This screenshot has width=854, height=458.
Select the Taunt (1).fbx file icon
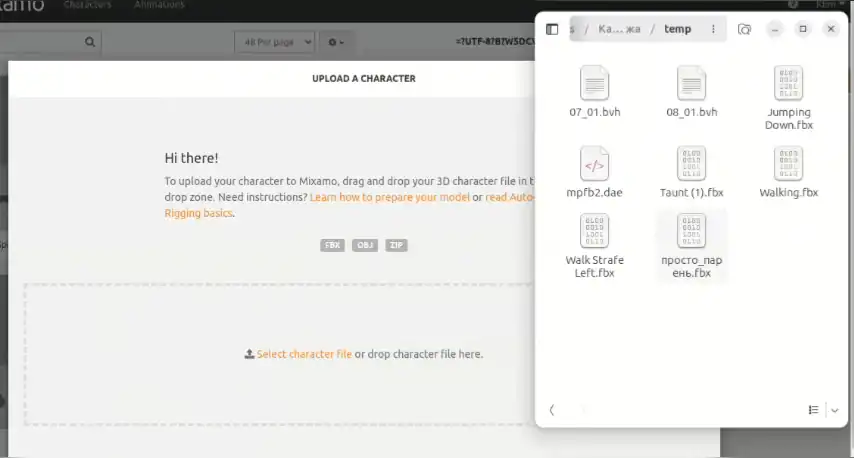[x=691, y=163]
